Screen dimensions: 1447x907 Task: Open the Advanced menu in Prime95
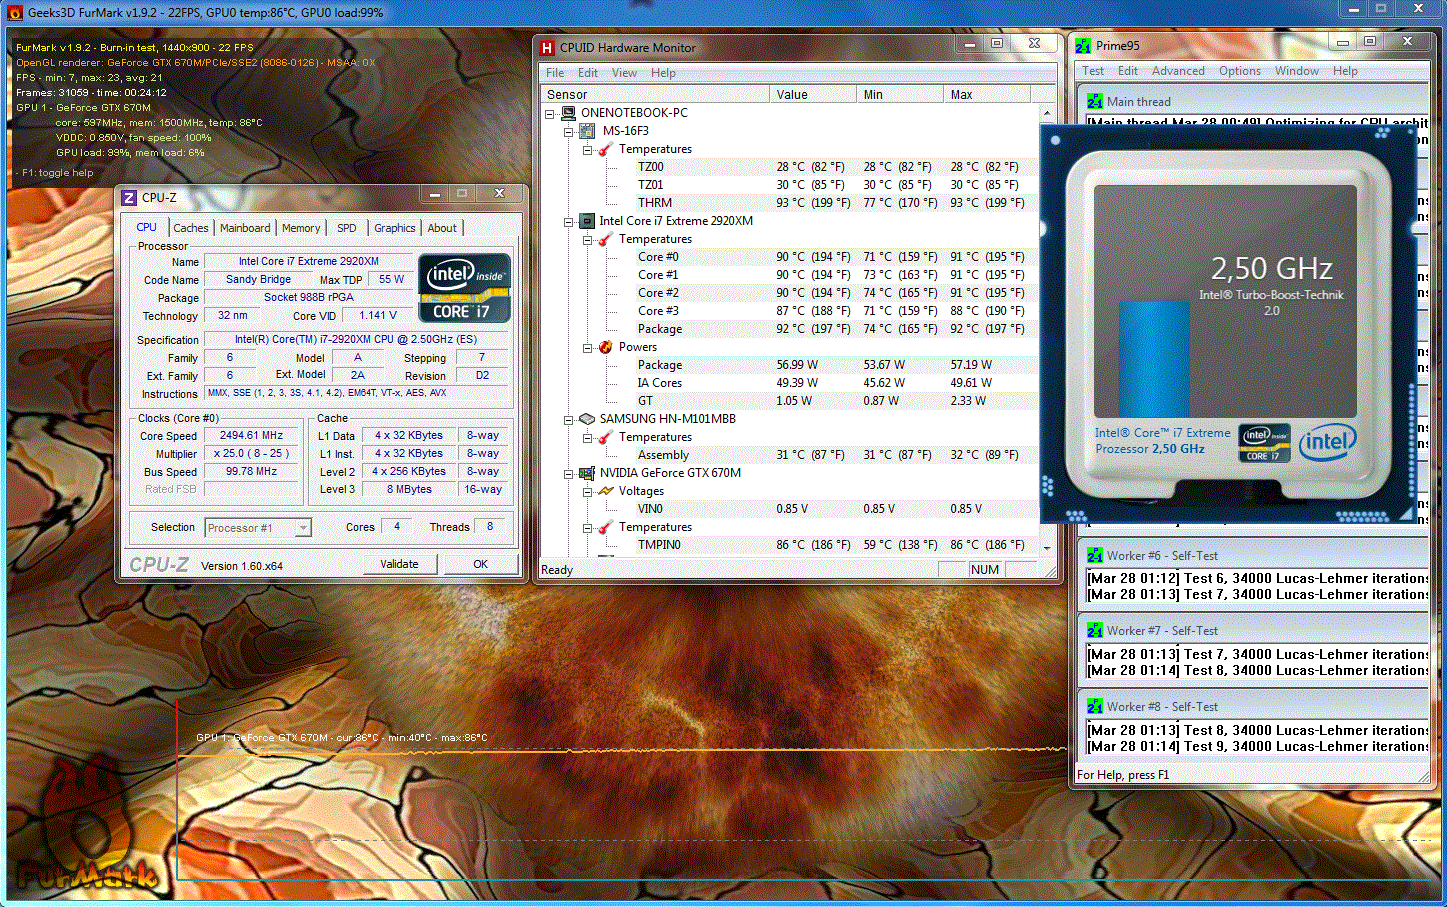(x=1178, y=71)
